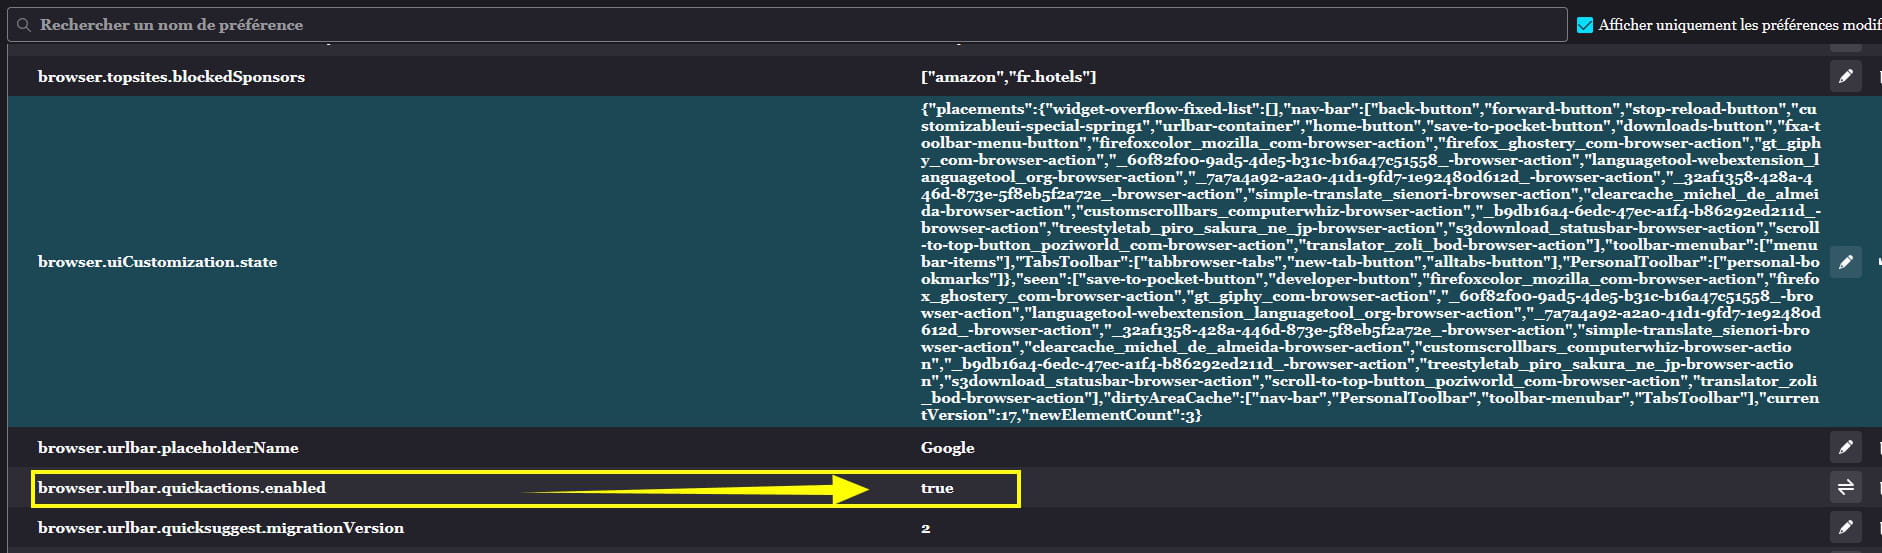Open pencil editor for browser.uiCustomization.state
The image size is (1882, 553).
point(1846,262)
